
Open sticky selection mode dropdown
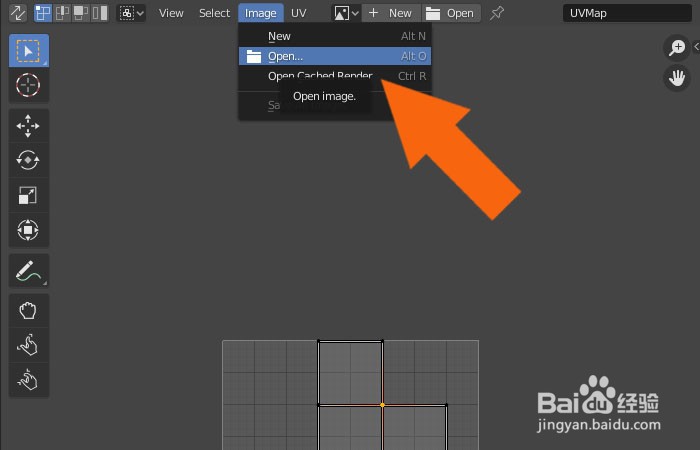[131, 13]
